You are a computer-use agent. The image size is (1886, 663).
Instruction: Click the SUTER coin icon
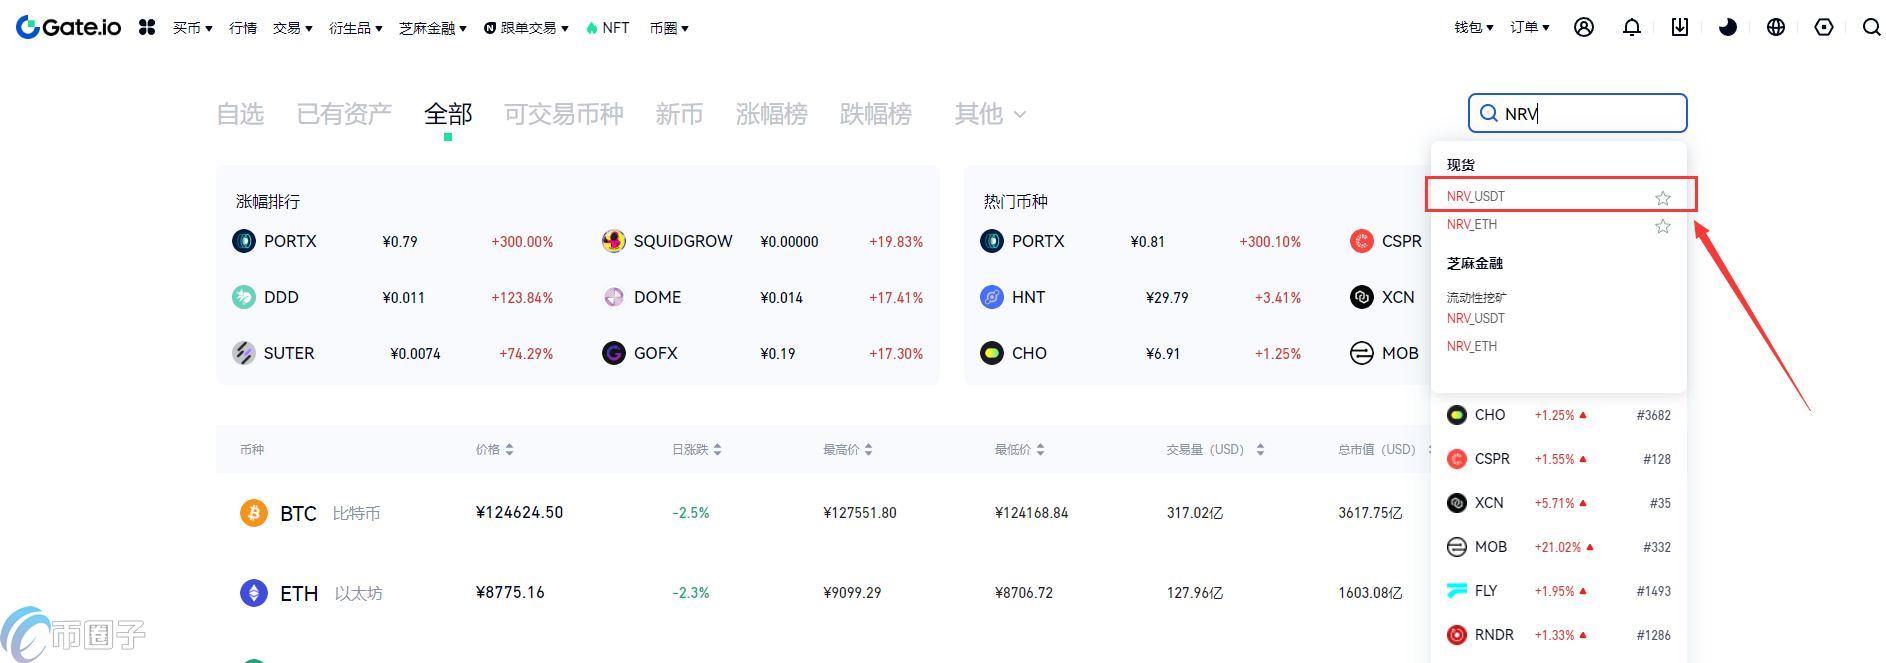(x=244, y=353)
